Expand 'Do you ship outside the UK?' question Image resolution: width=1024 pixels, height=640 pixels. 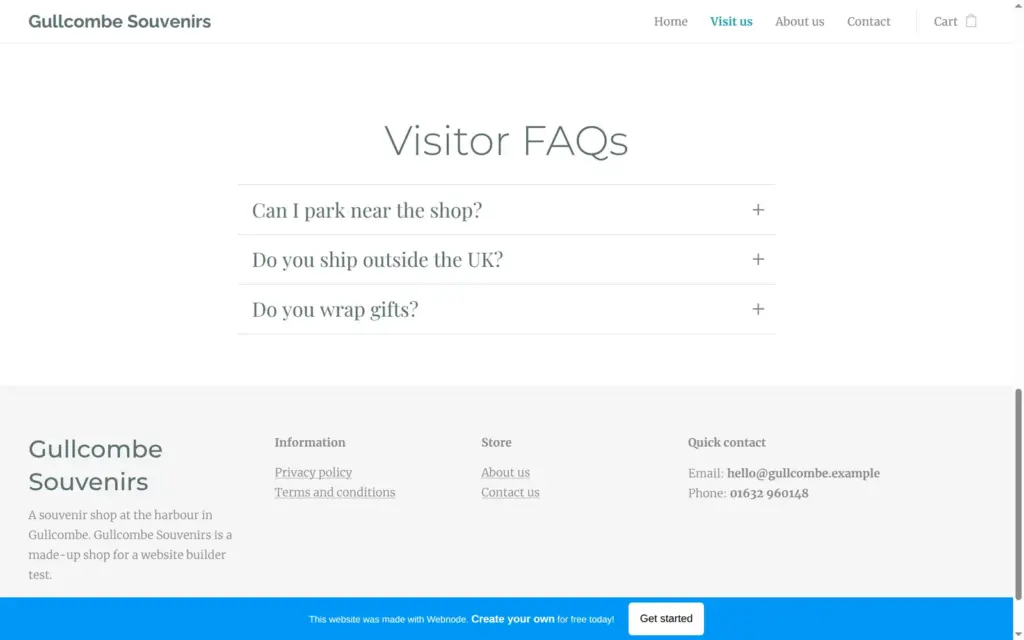506,259
